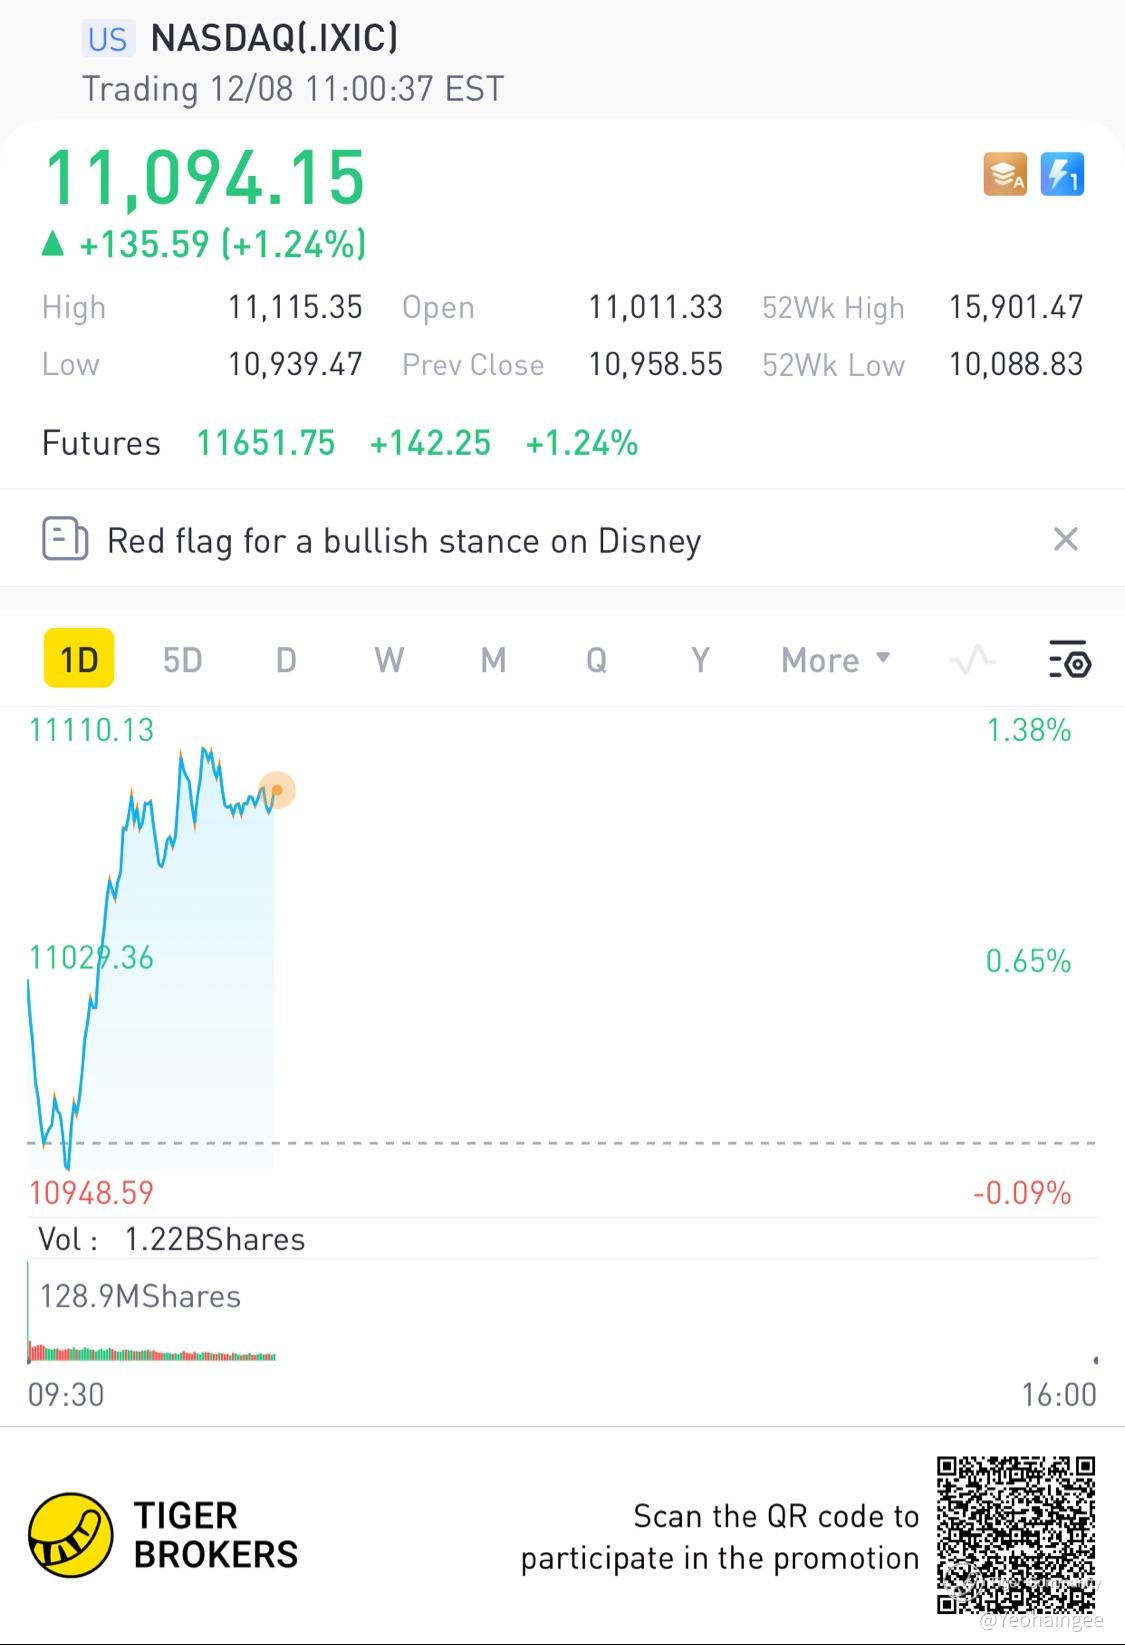Open the Disney news article icon
This screenshot has height=1645, width=1125.
(x=65, y=539)
